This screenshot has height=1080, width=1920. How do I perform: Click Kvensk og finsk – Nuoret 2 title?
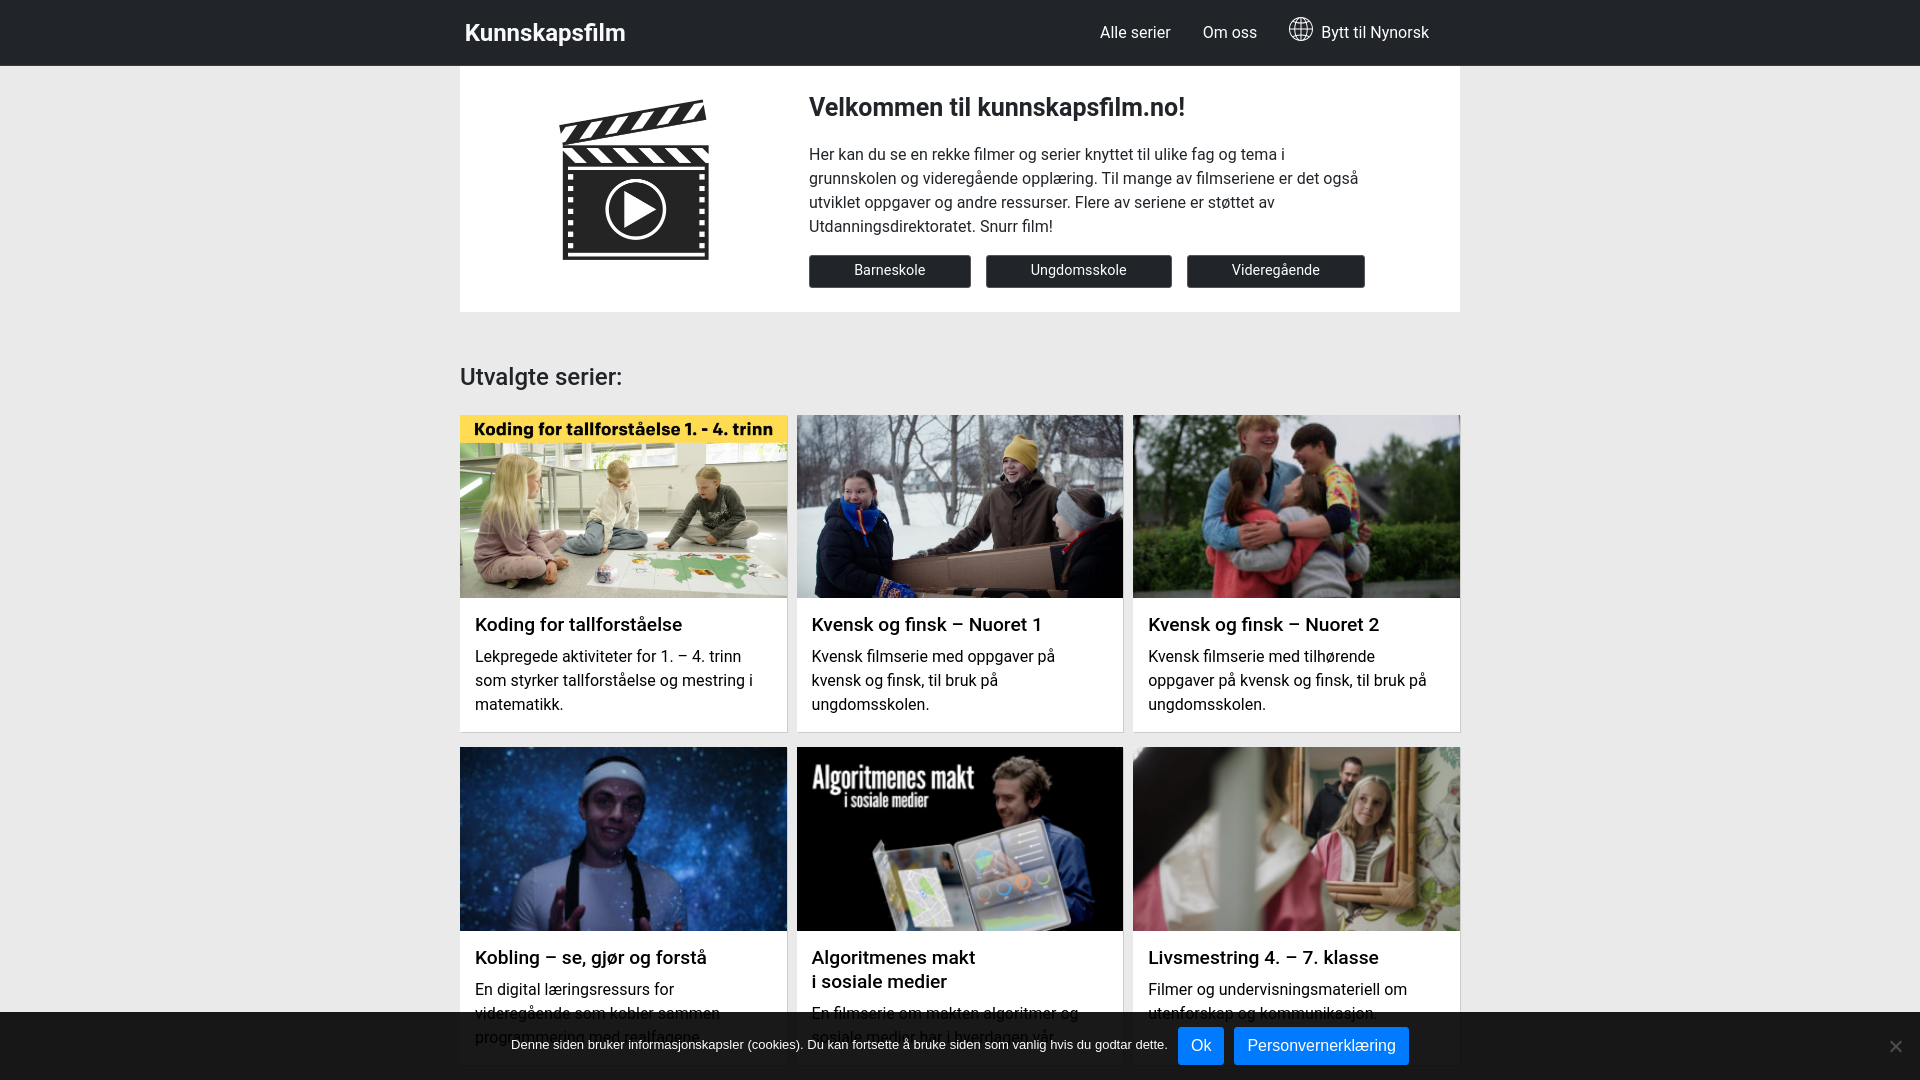tap(1263, 625)
